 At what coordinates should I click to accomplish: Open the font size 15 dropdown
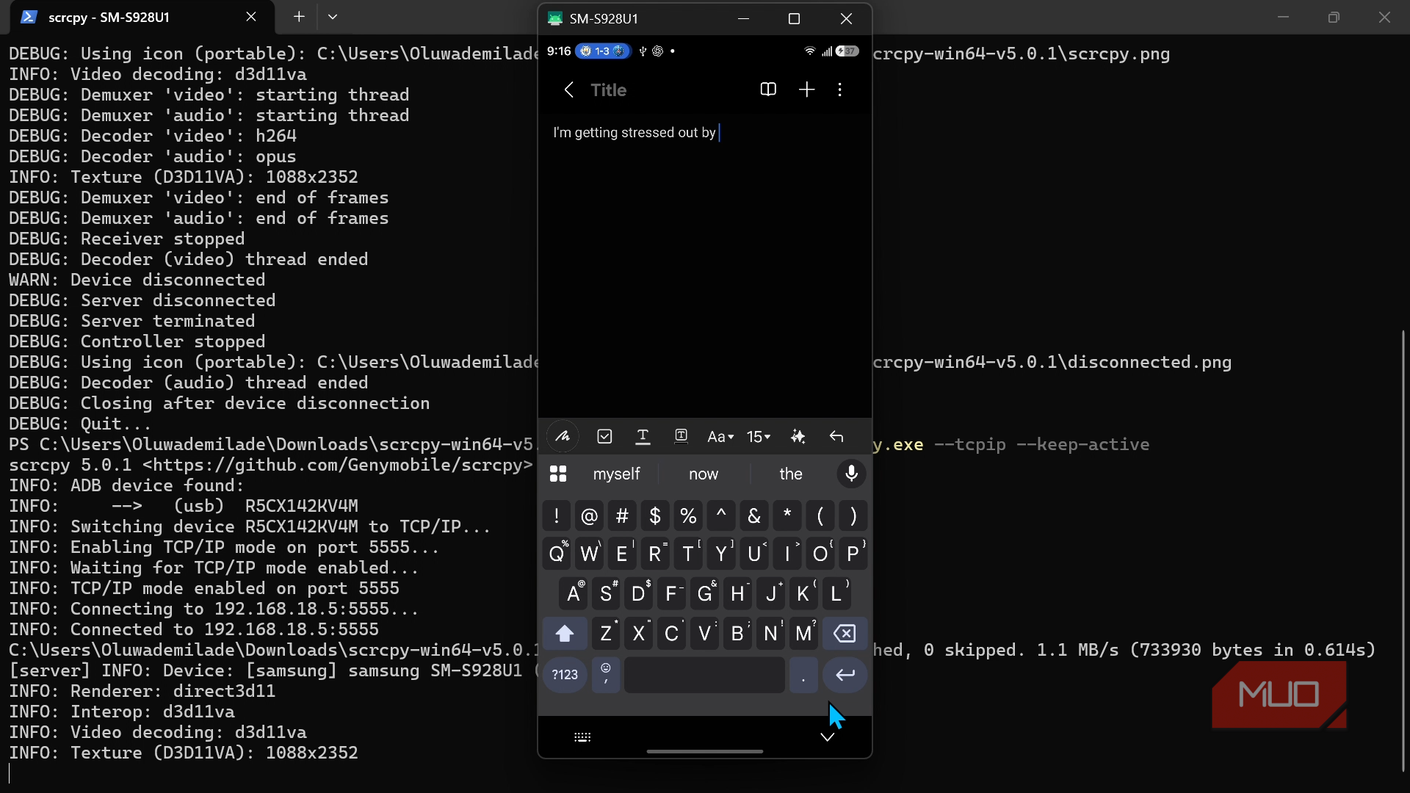point(759,436)
